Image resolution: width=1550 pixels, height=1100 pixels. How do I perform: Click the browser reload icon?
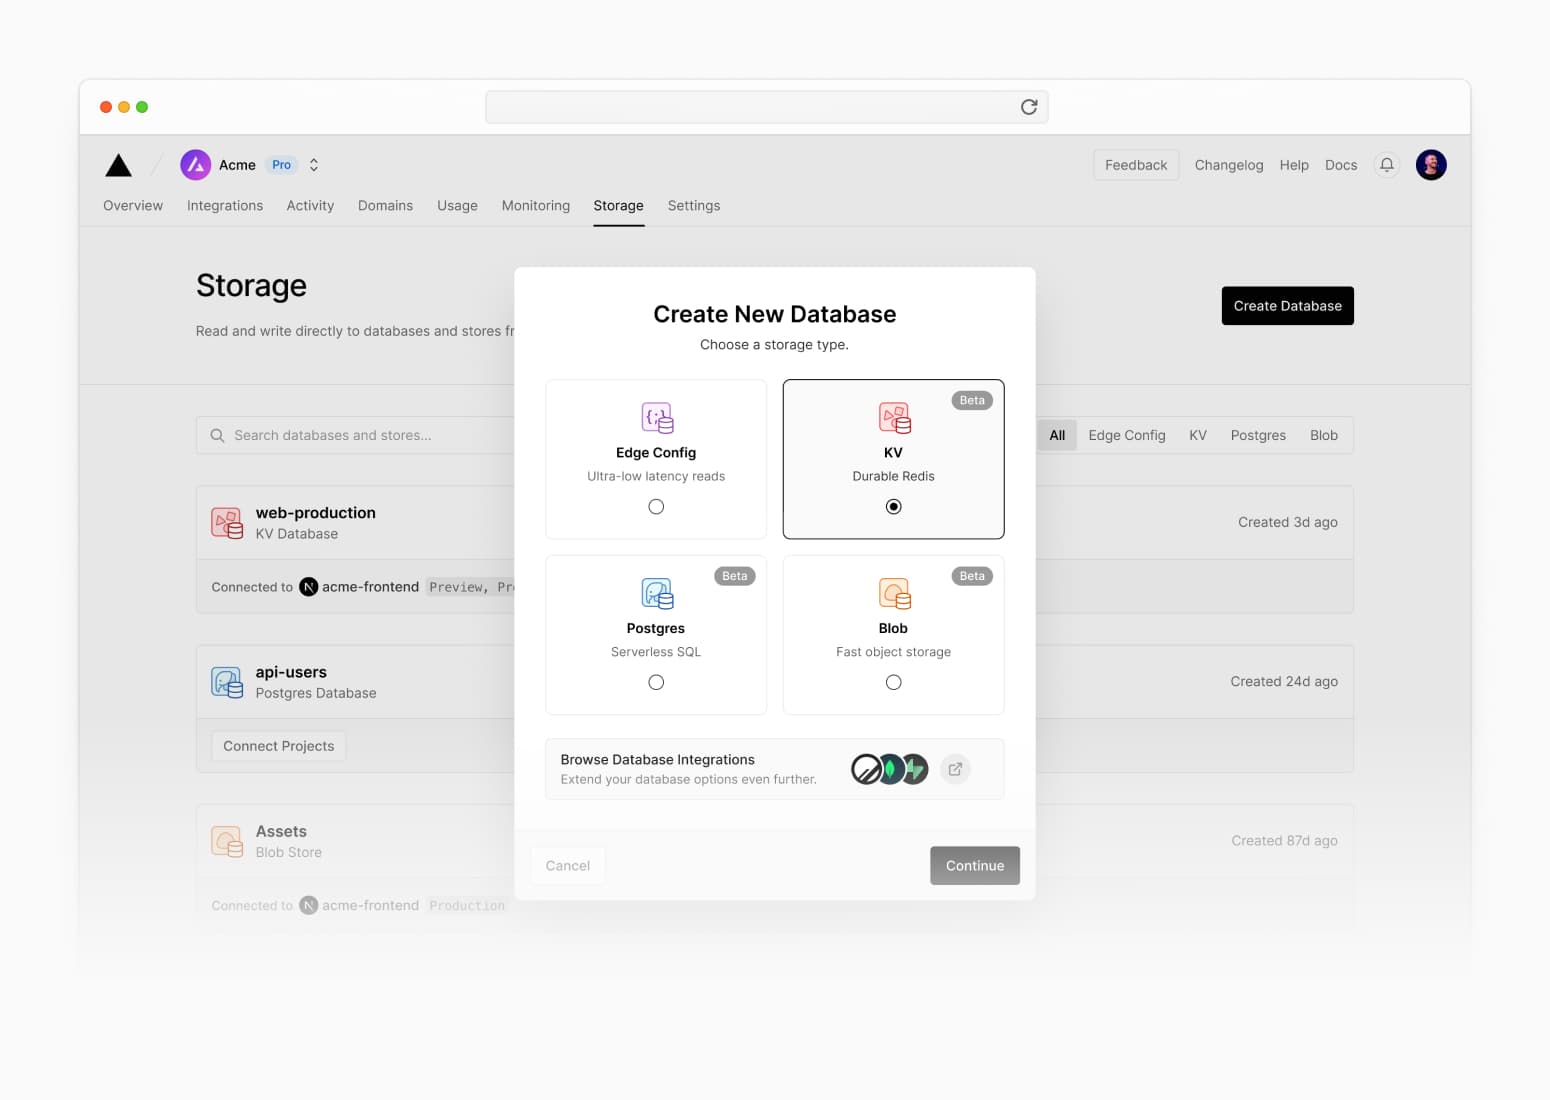pyautogui.click(x=1028, y=107)
